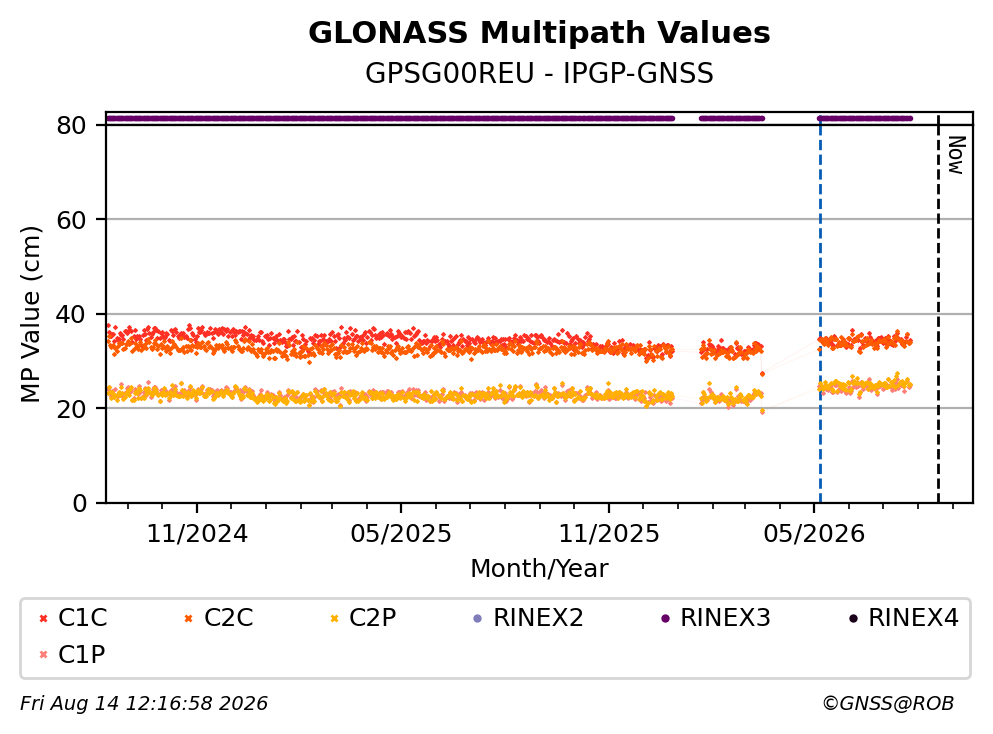Click the lavender RINEX2 legend dot
This screenshot has width=993, height=734.
[x=478, y=619]
